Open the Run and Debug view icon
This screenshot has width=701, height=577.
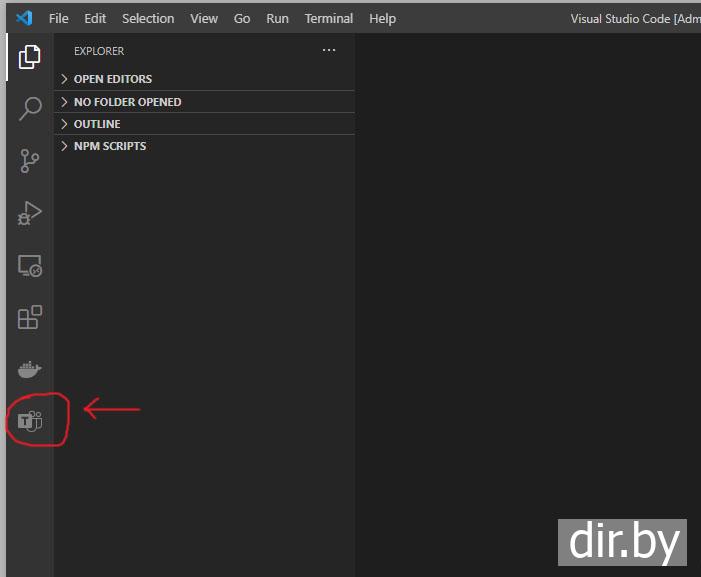pyautogui.click(x=30, y=213)
